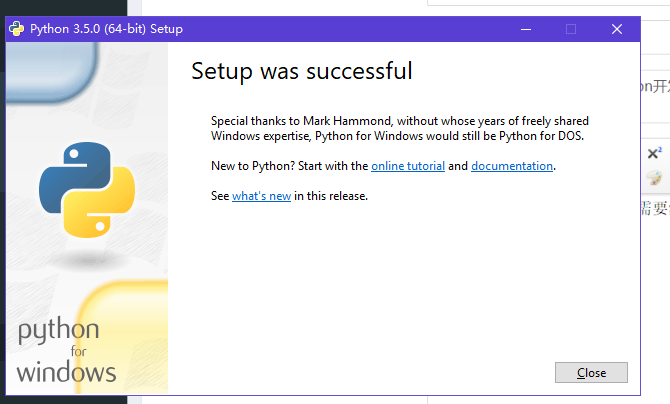This screenshot has width=670, height=404.
Task: Minimize the Python Setup window
Action: 526,29
